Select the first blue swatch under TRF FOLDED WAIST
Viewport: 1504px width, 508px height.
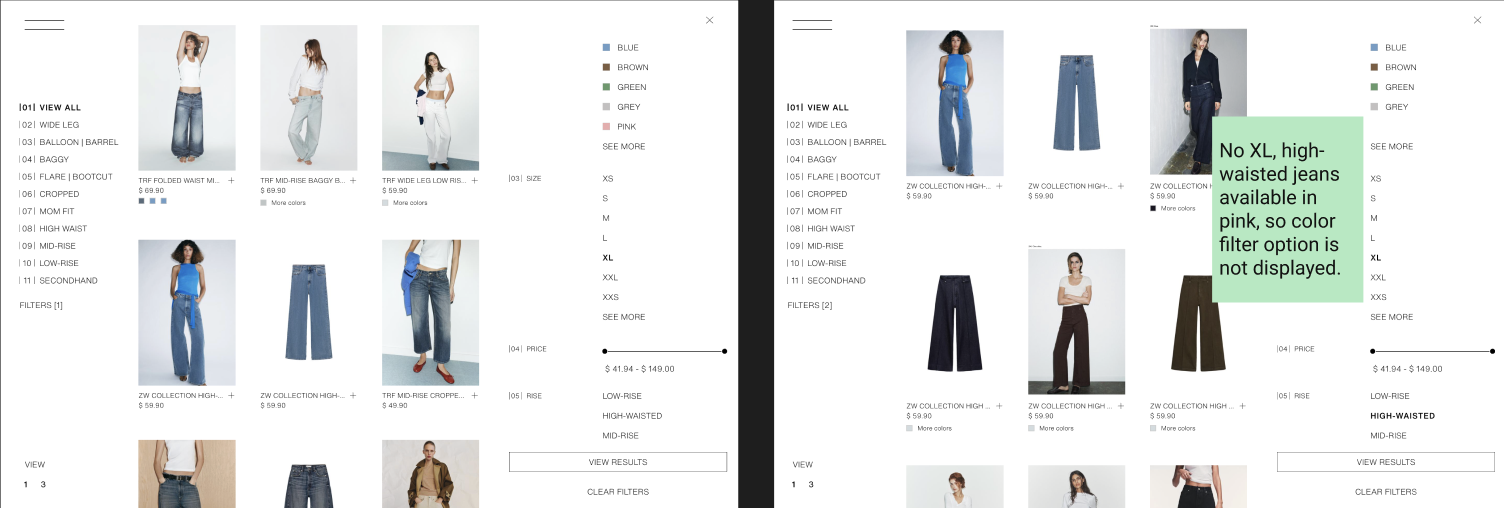(x=141, y=201)
